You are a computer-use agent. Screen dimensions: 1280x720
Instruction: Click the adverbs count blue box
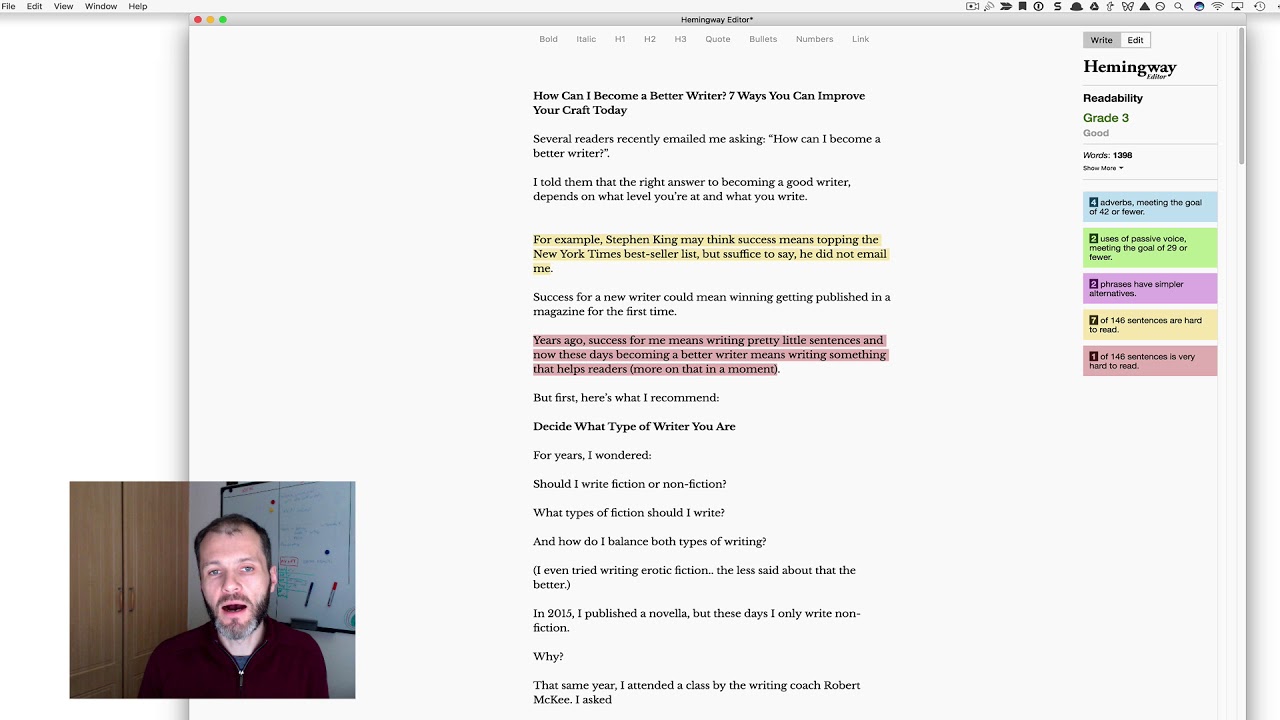[x=1150, y=207]
